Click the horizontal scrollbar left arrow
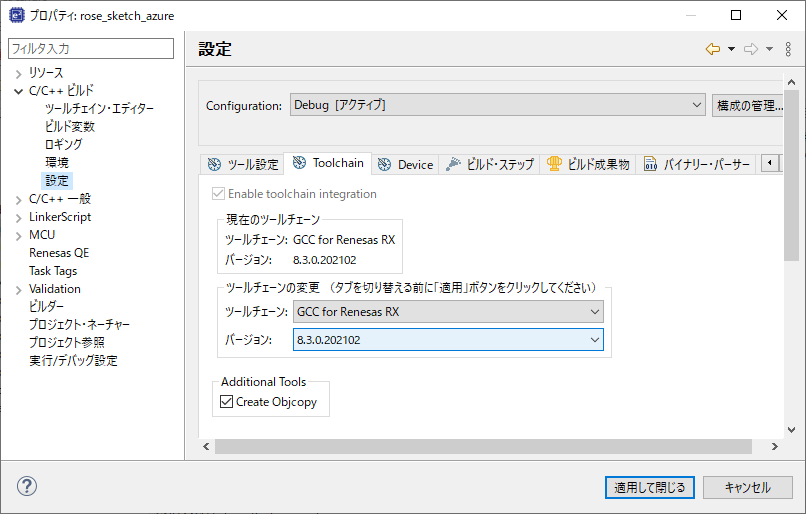Image resolution: width=806 pixels, height=514 pixels. coord(206,447)
